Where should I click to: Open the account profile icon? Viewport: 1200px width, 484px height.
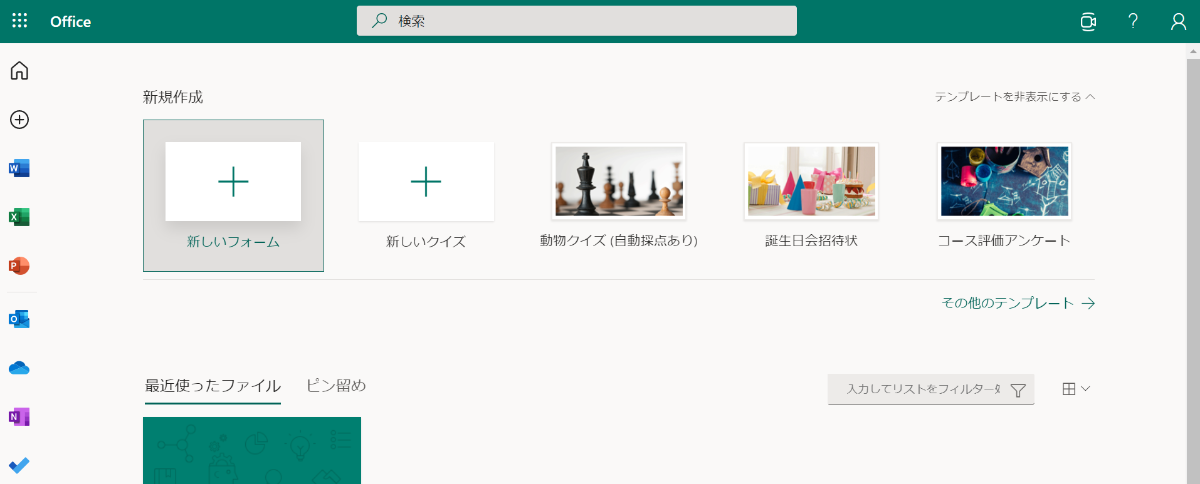pyautogui.click(x=1179, y=21)
